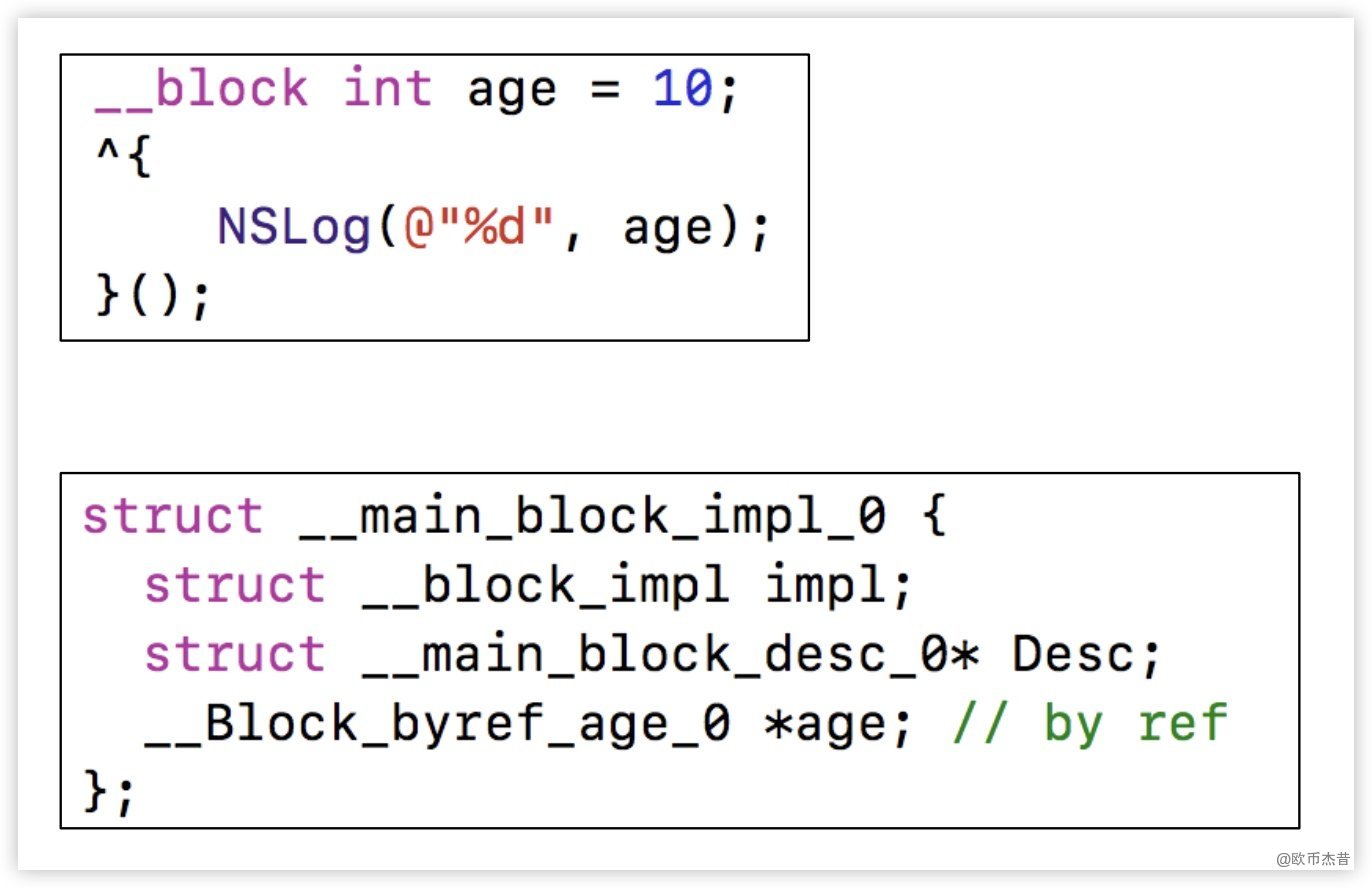Click the NSLog function name
Image resolution: width=1372 pixels, height=888 pixels.
coord(294,228)
